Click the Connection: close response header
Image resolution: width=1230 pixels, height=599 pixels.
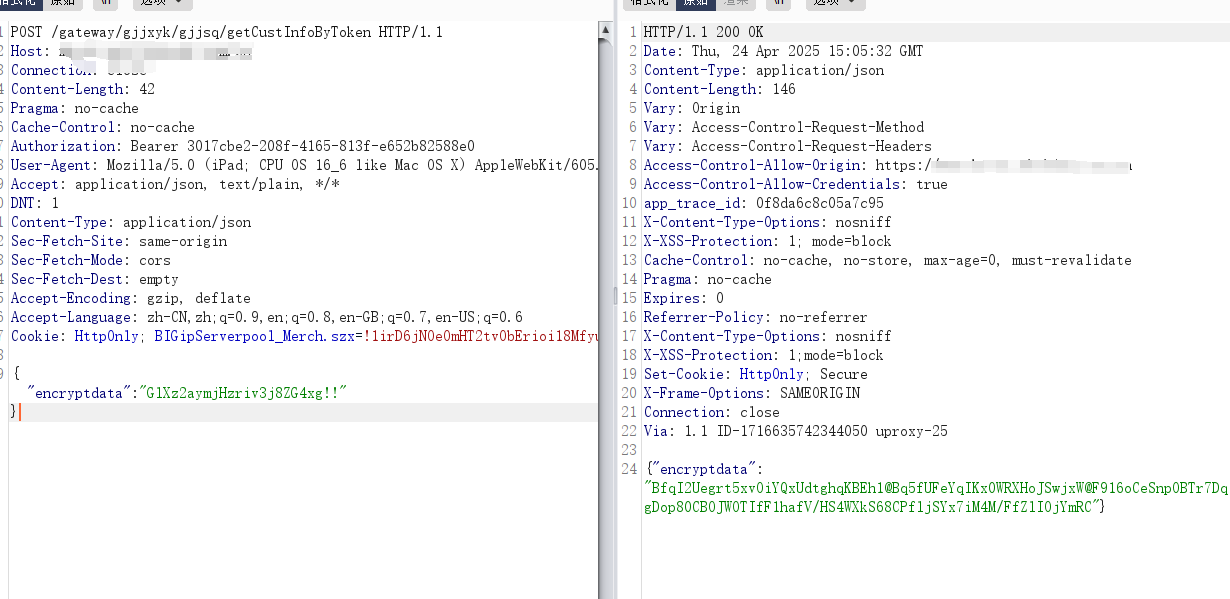[712, 412]
